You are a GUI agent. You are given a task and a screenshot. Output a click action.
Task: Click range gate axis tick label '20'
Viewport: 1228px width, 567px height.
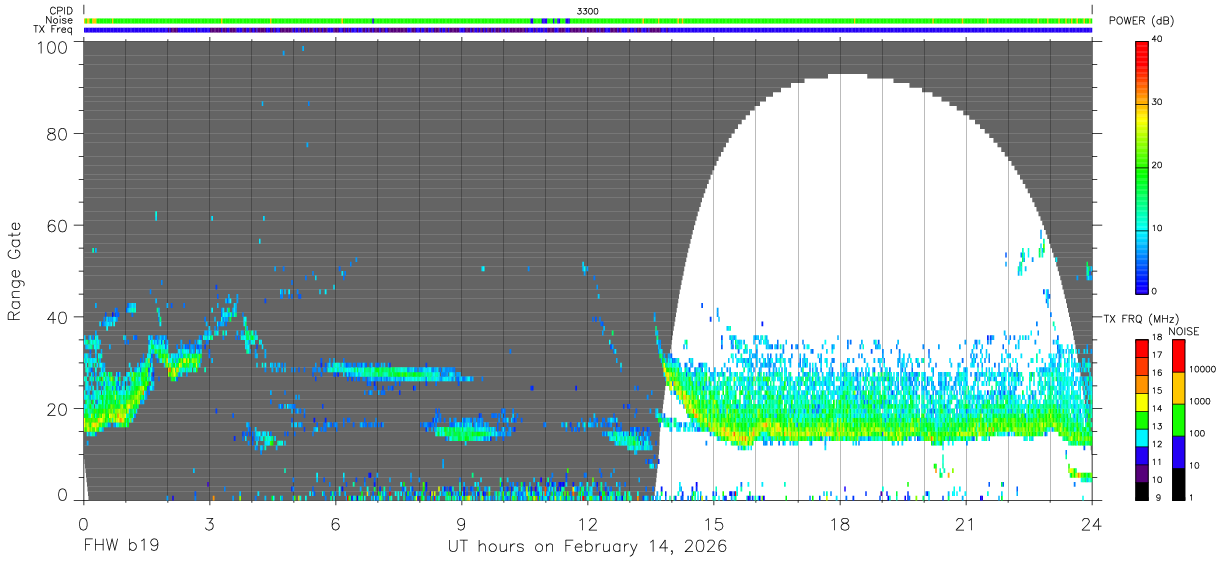[59, 408]
